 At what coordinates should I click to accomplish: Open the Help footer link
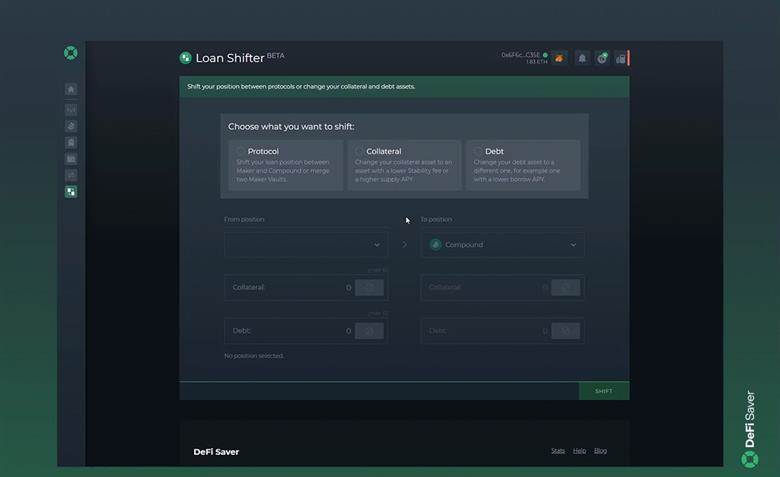click(580, 451)
